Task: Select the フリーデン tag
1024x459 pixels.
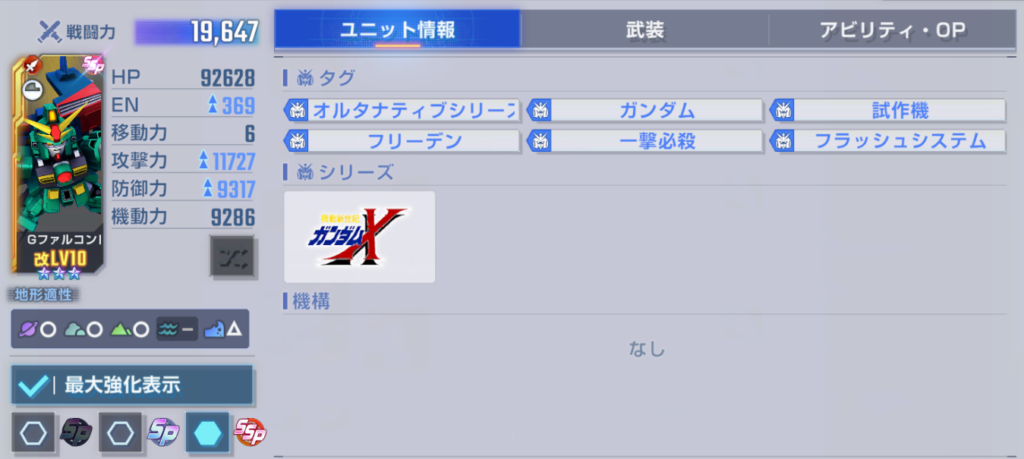Action: 402,141
